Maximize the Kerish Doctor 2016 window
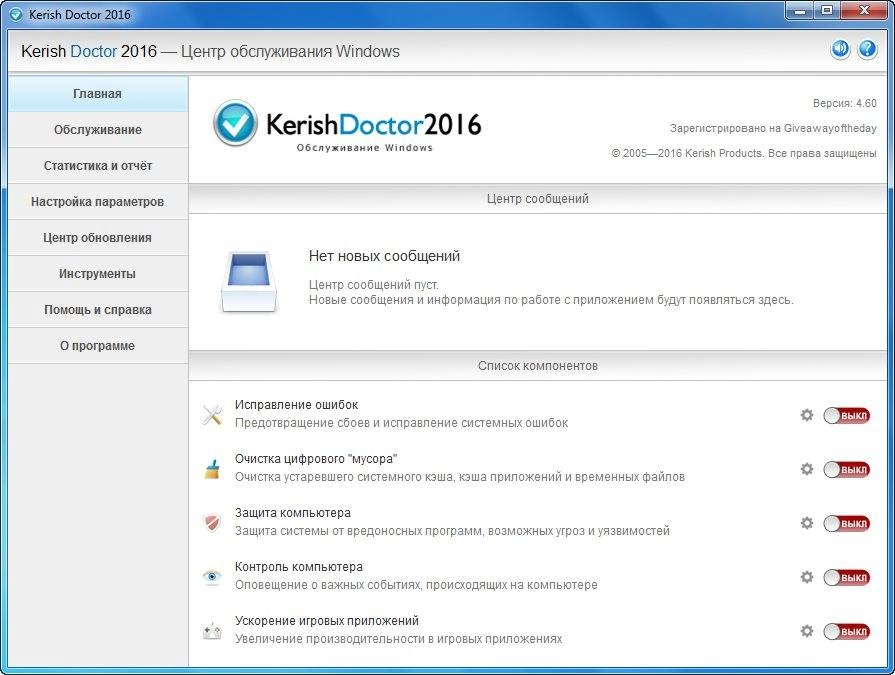895x675 pixels. [x=827, y=10]
